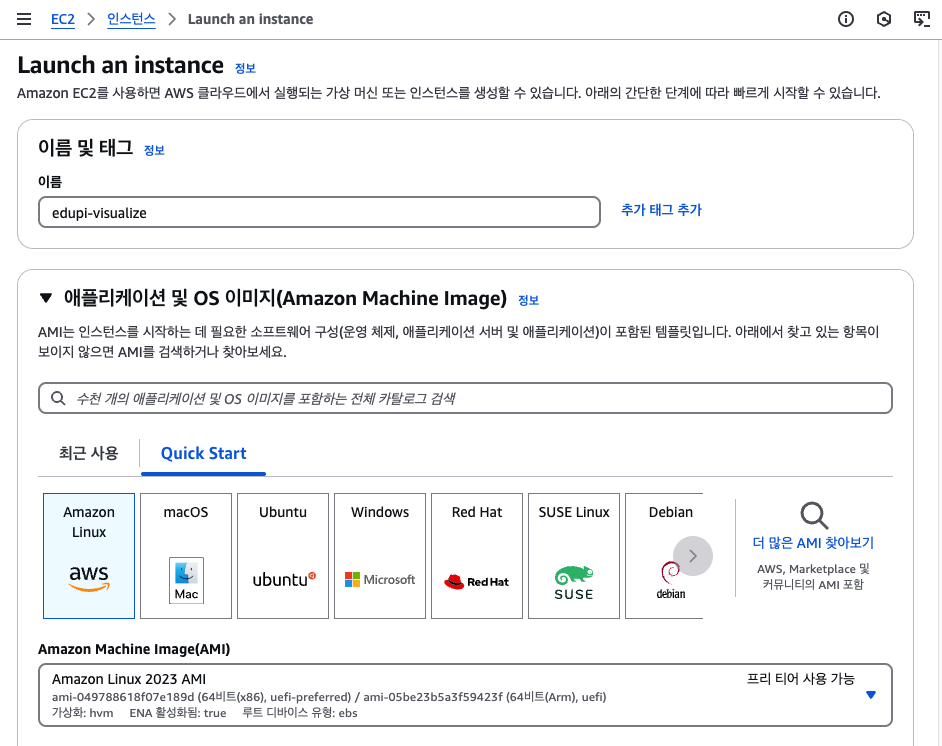The image size is (942, 746).
Task: Click the large magnifier browse AMI icon
Action: [x=814, y=515]
